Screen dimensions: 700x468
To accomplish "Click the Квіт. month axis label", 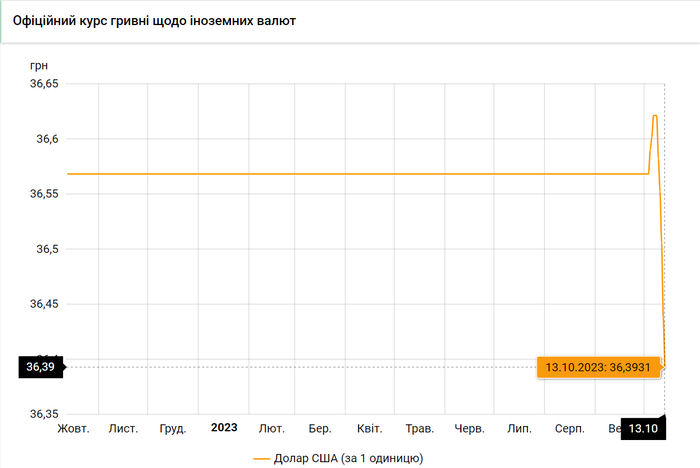I will coord(369,428).
